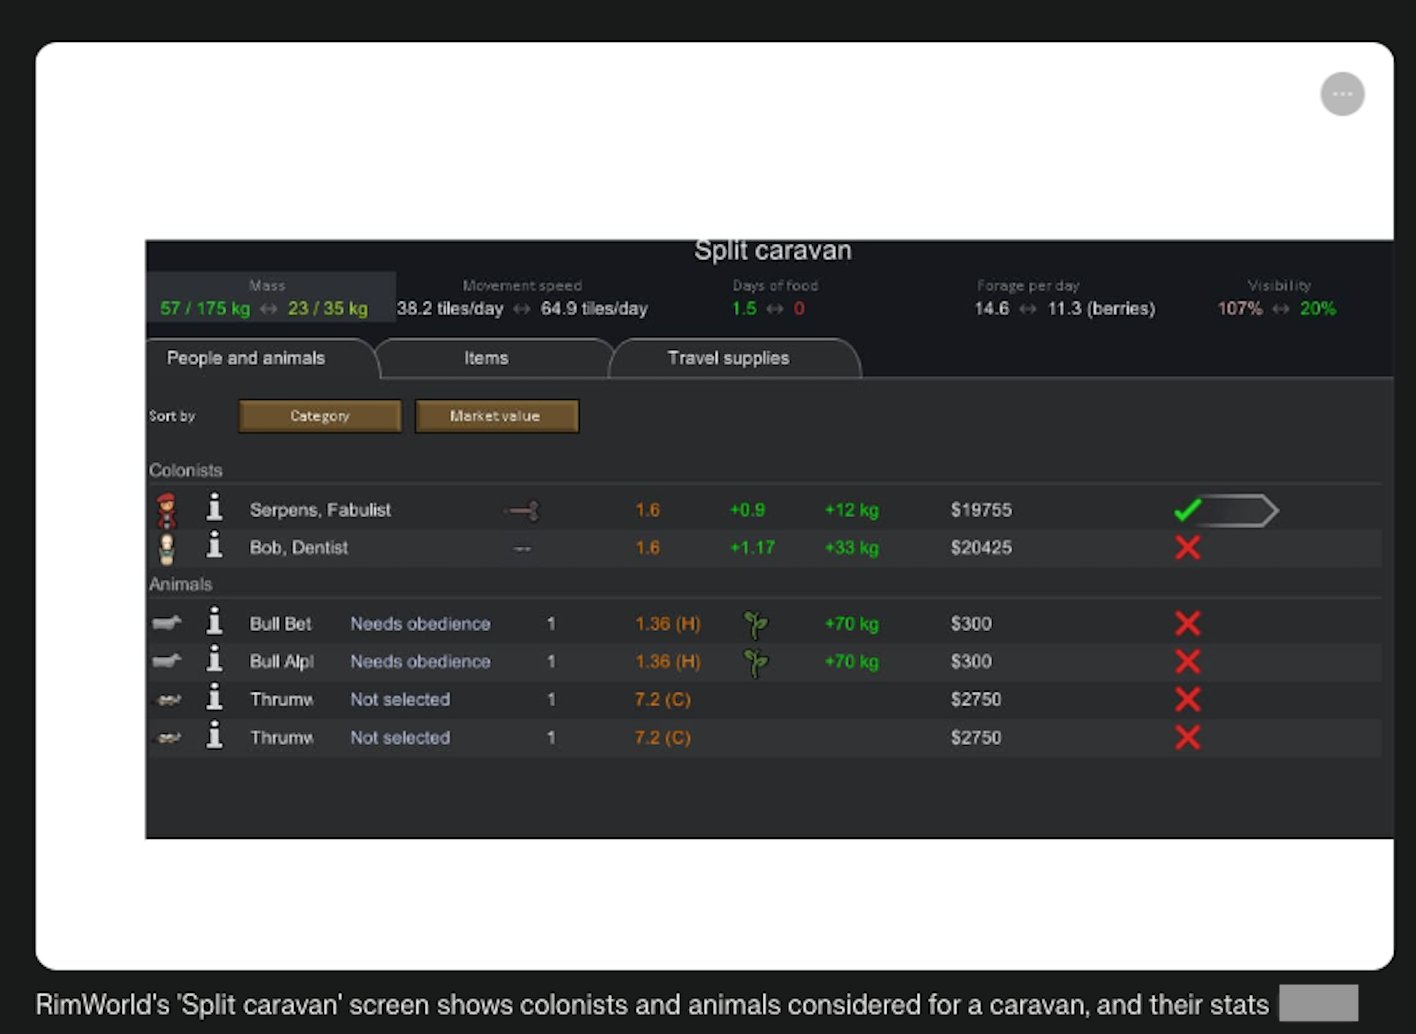Toggle red X for Bull Bet
The image size is (1416, 1034).
point(1187,623)
